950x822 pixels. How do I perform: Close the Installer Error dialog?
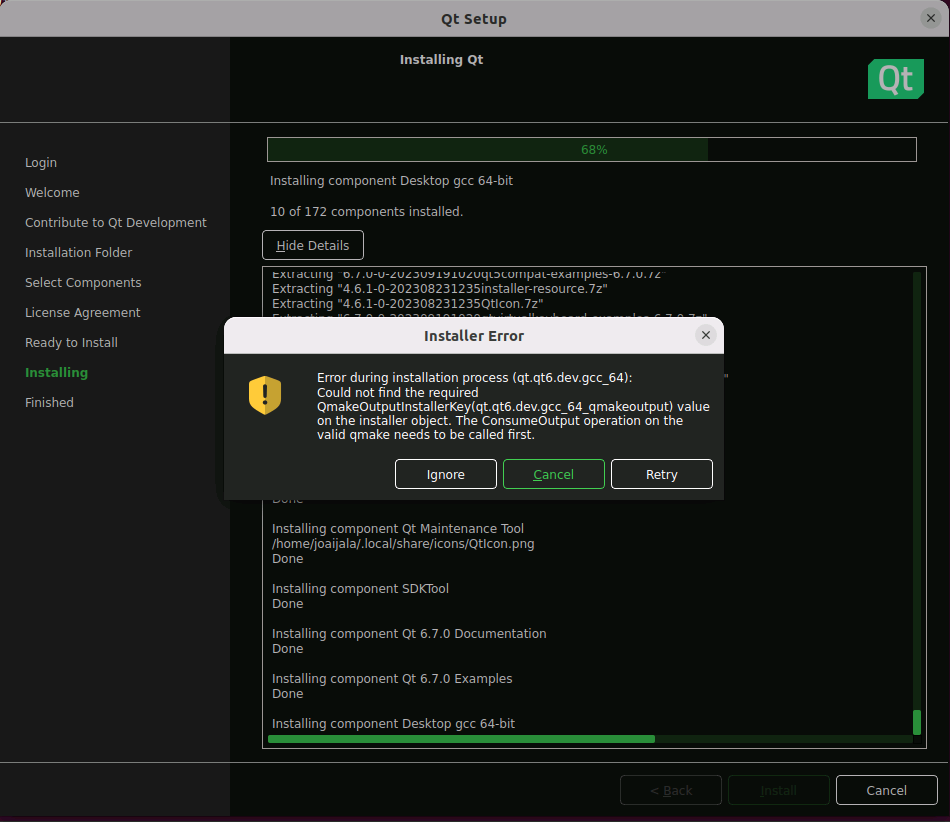pyautogui.click(x=705, y=335)
